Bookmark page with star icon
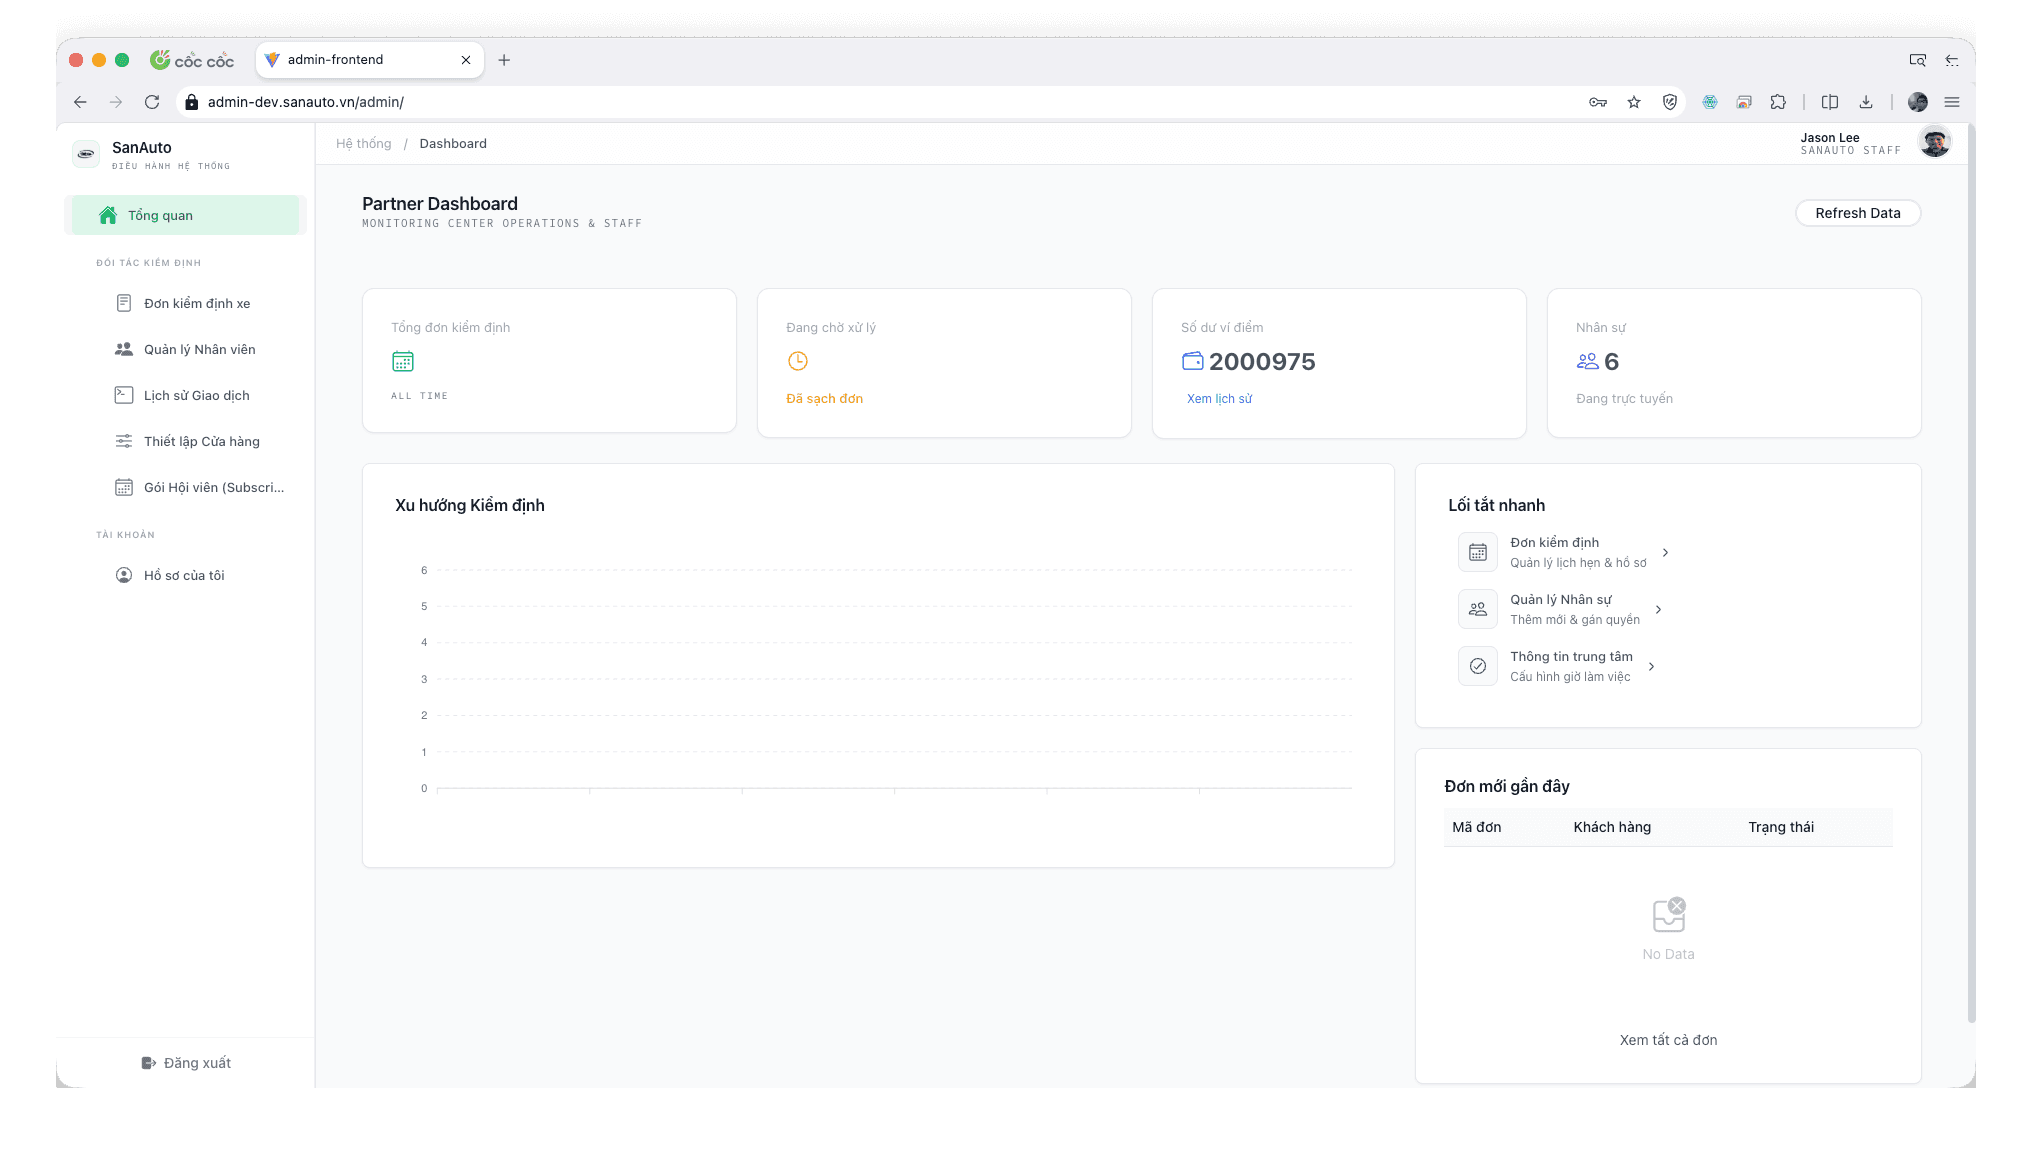 (x=1634, y=102)
